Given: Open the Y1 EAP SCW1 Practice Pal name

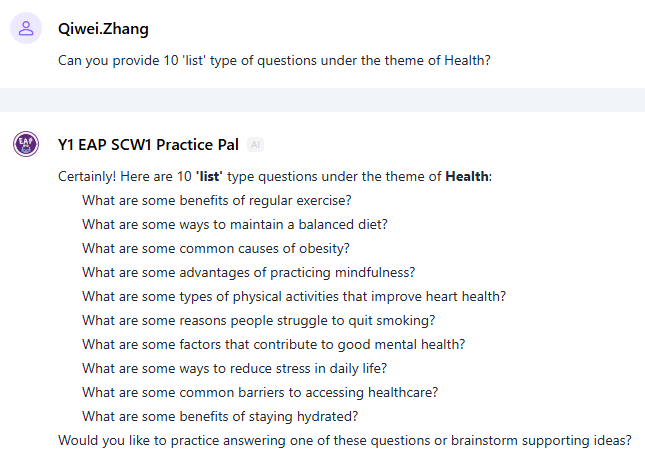Looking at the screenshot, I should coord(148,143).
